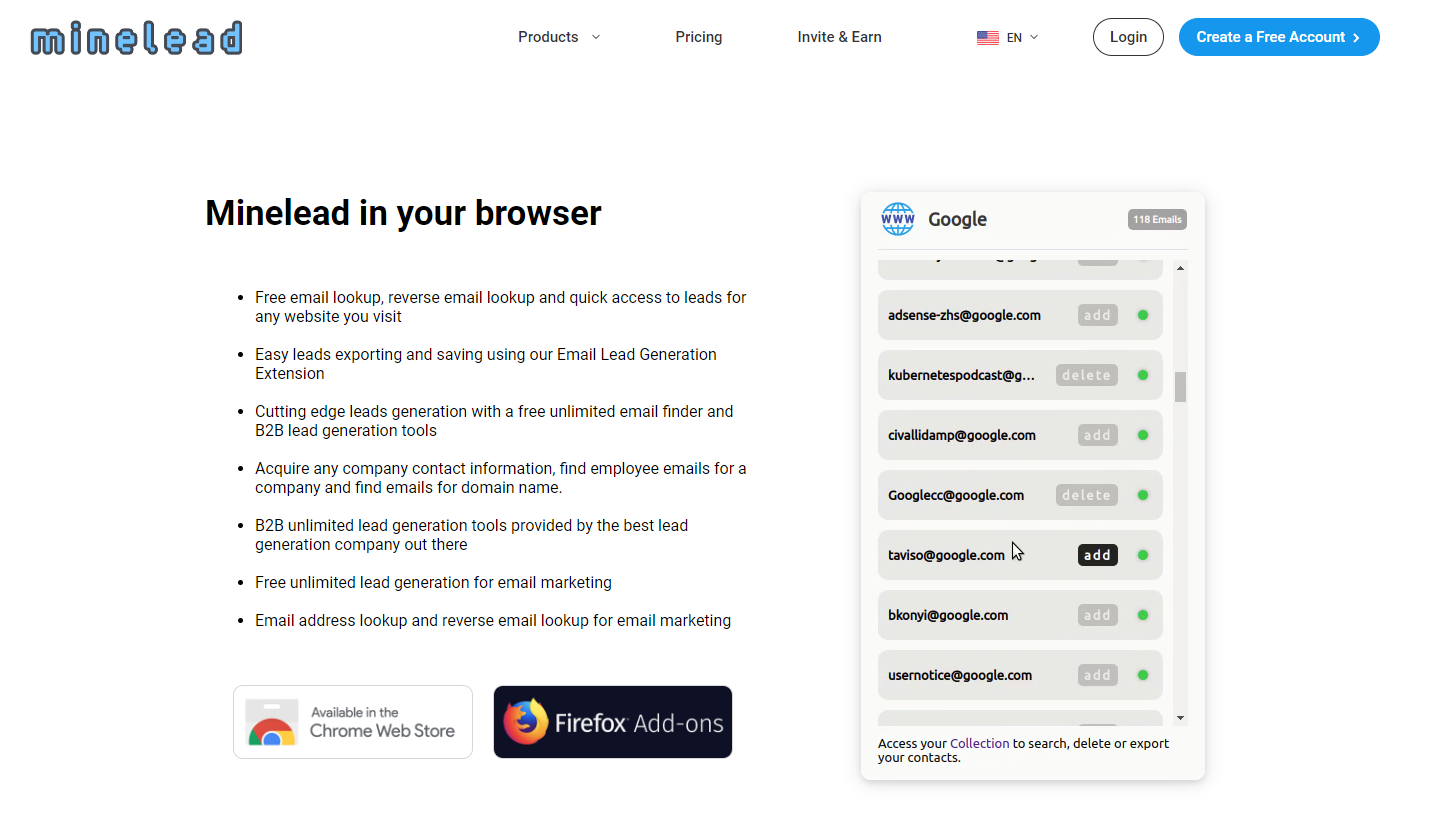Click the globe WWW icon beside Google

click(898, 219)
